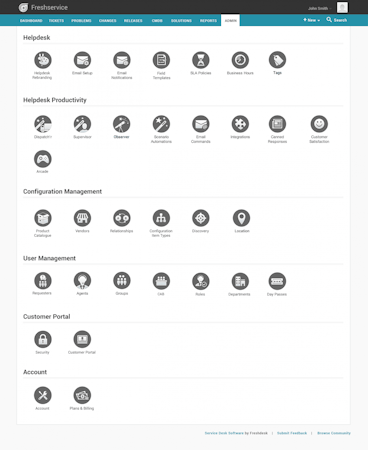
Task: Open the Security lock icon
Action: tap(43, 339)
